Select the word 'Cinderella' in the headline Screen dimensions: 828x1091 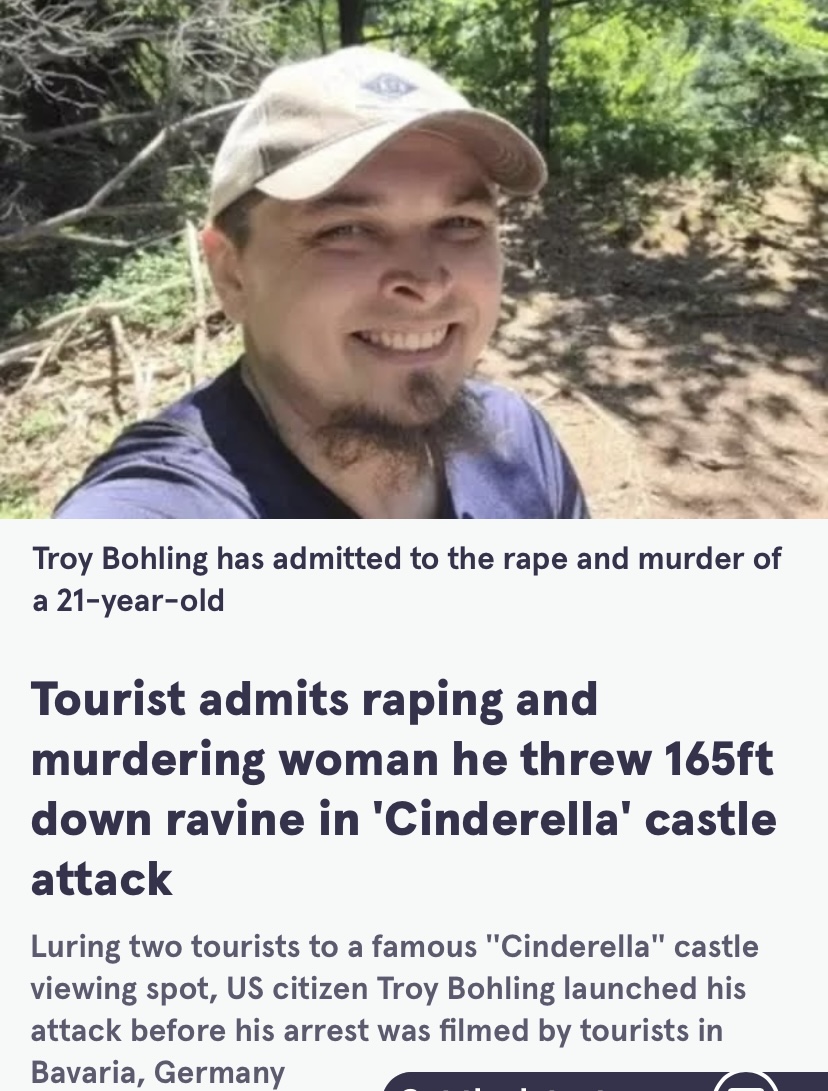pyautogui.click(x=500, y=819)
